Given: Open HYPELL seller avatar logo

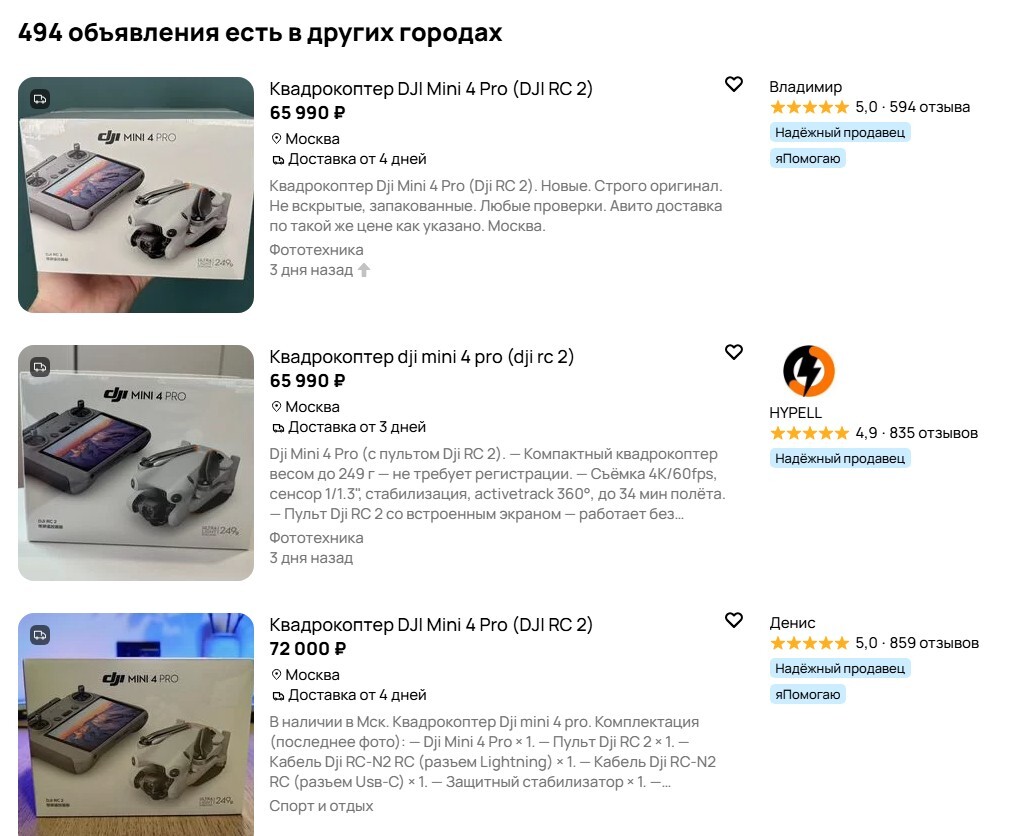Looking at the screenshot, I should [808, 371].
